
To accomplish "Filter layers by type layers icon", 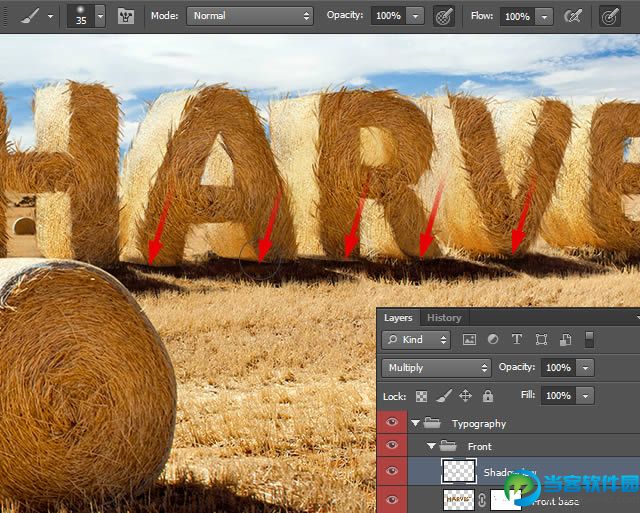I will [517, 340].
